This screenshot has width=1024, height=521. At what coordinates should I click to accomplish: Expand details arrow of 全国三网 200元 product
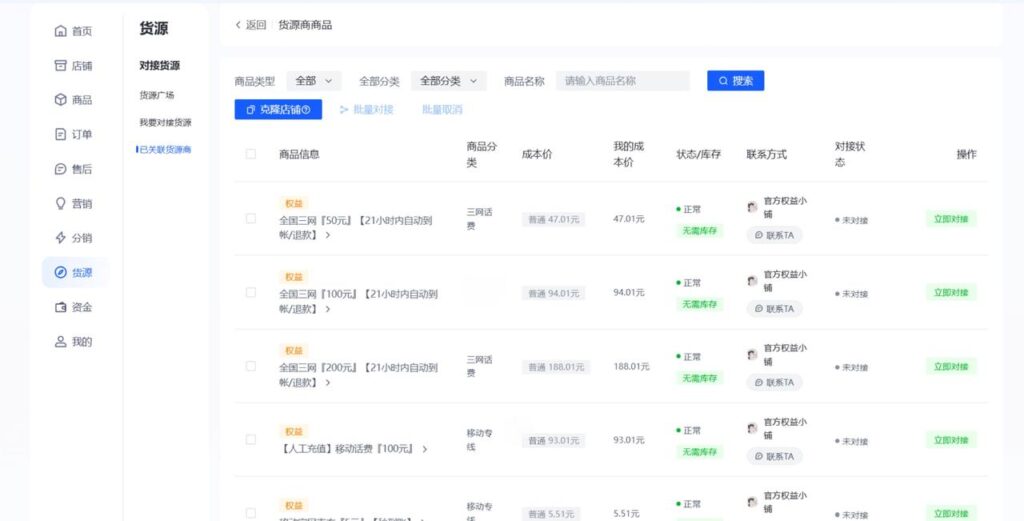328,383
